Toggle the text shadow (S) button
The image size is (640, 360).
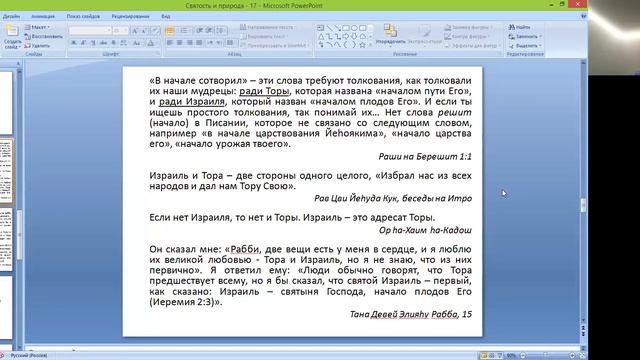pyautogui.click(x=114, y=43)
